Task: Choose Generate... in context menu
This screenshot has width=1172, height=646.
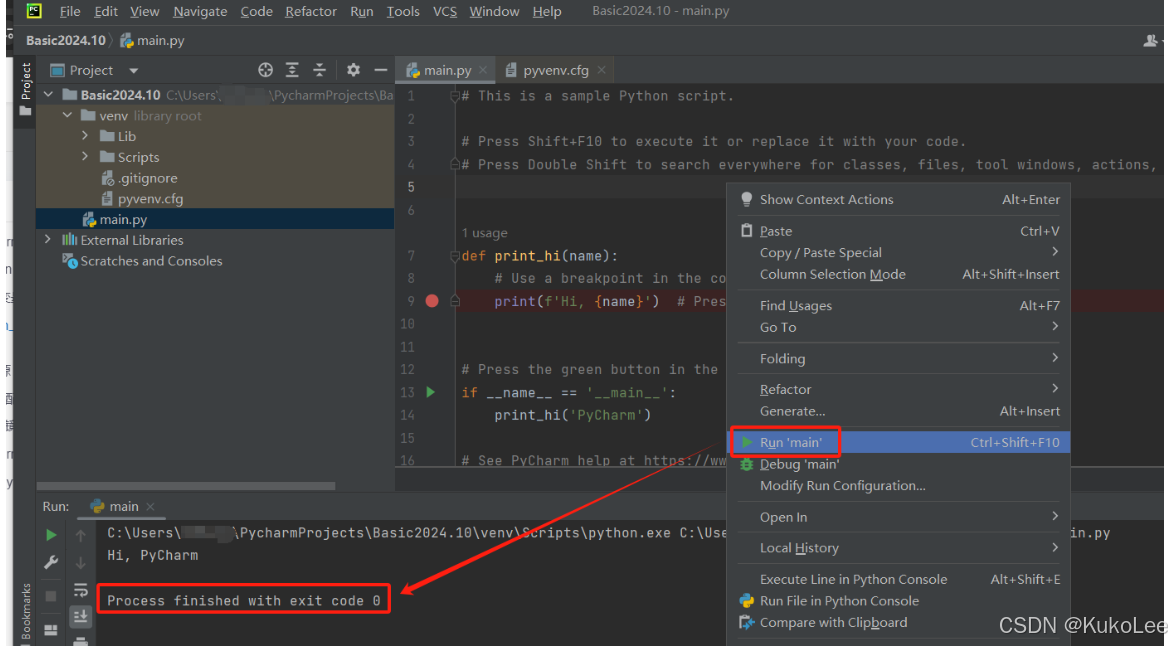Action: (x=898, y=411)
